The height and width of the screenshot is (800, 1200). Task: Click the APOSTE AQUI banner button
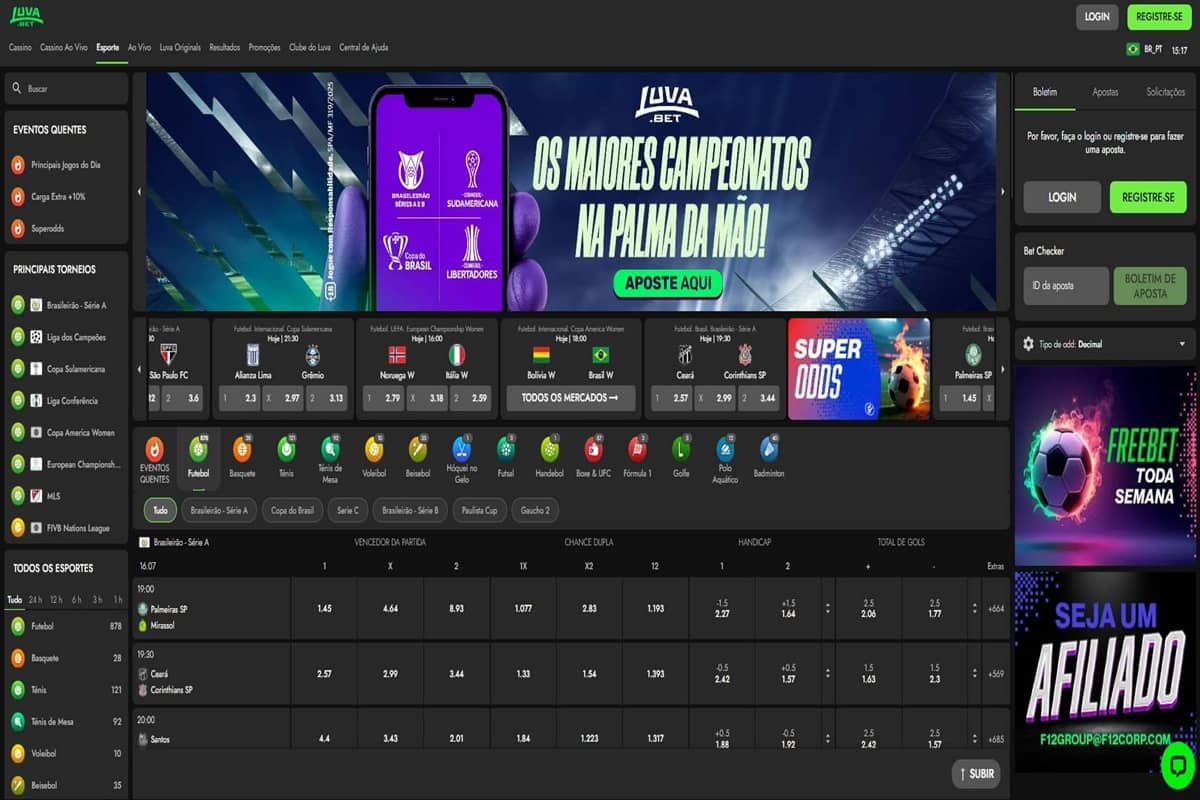pyautogui.click(x=668, y=283)
